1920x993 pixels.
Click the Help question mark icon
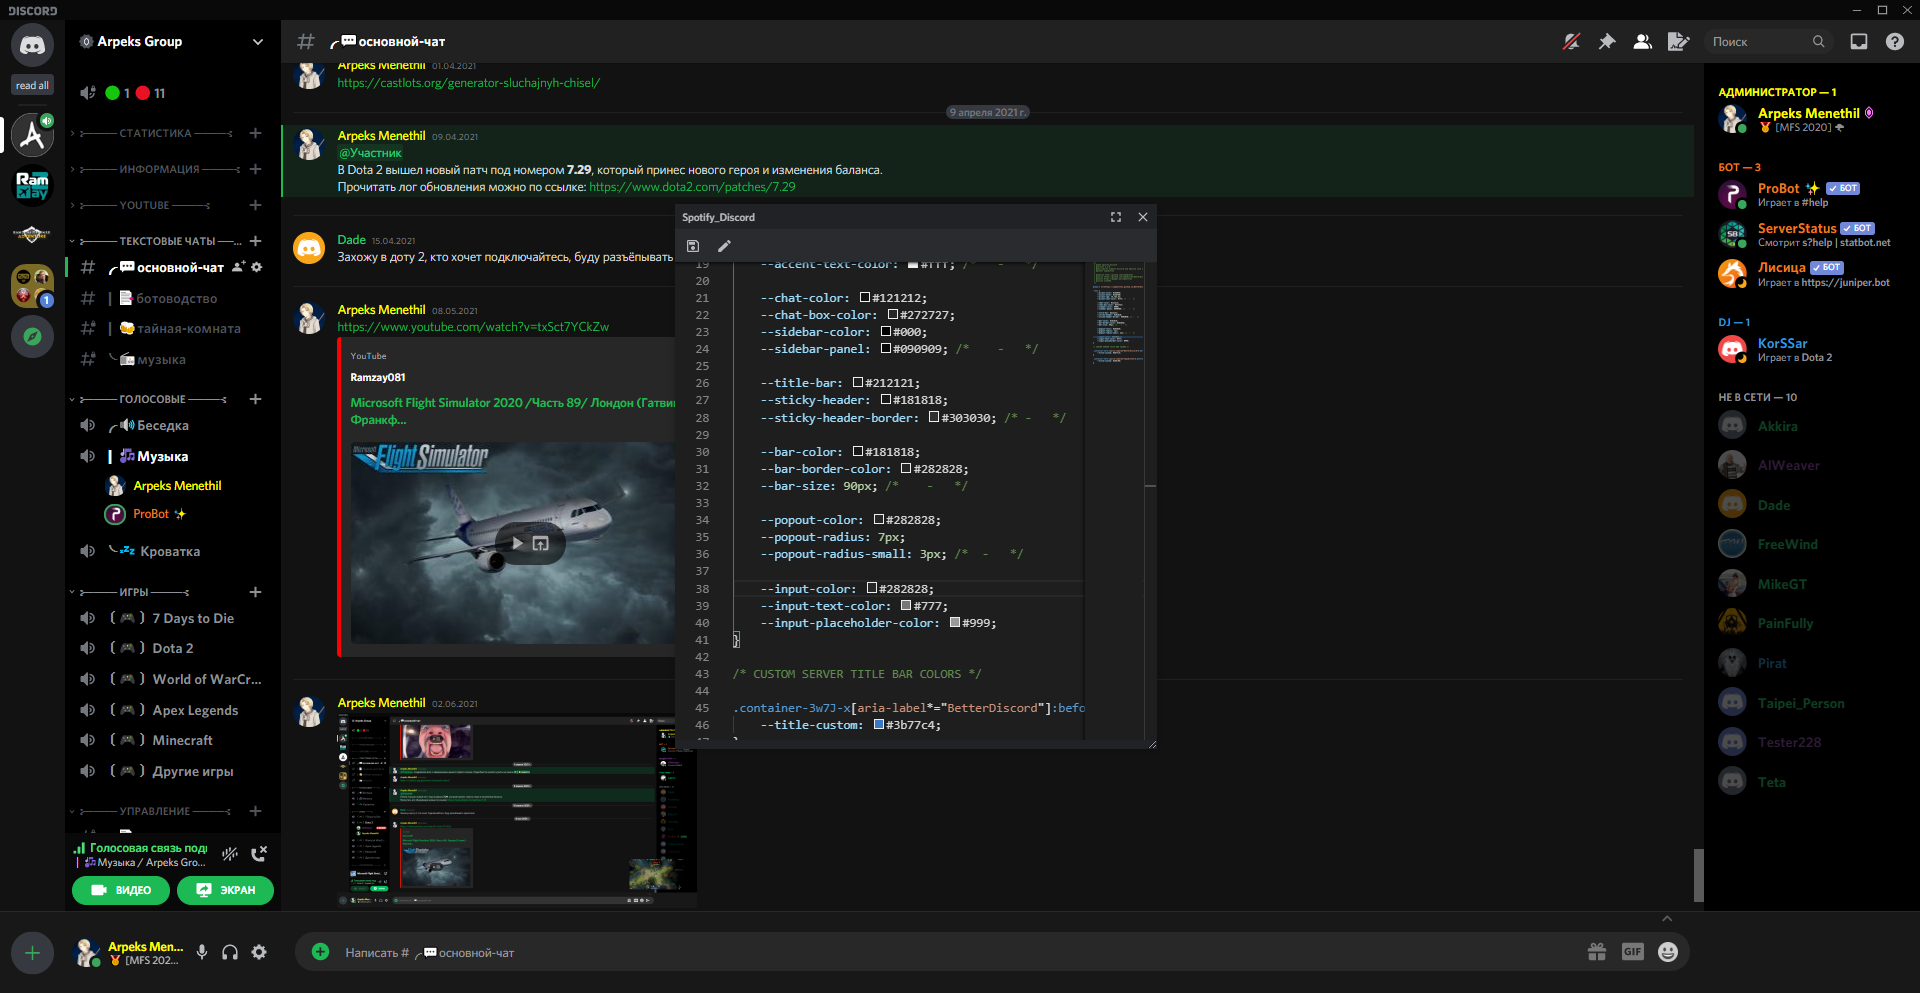(1894, 41)
